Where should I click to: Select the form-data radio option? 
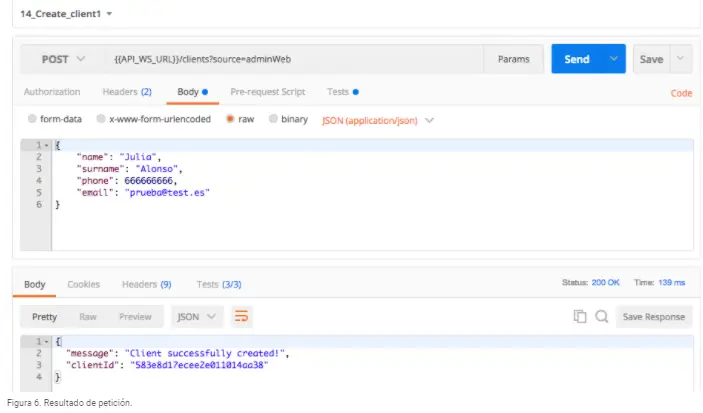click(x=32, y=119)
